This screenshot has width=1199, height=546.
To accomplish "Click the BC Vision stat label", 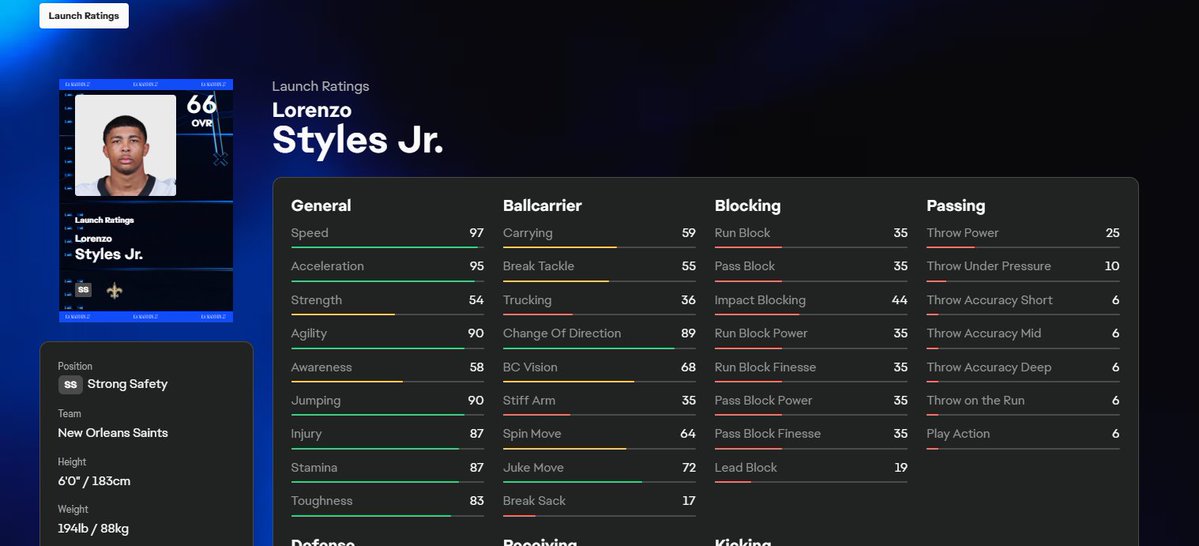I will tap(530, 367).
